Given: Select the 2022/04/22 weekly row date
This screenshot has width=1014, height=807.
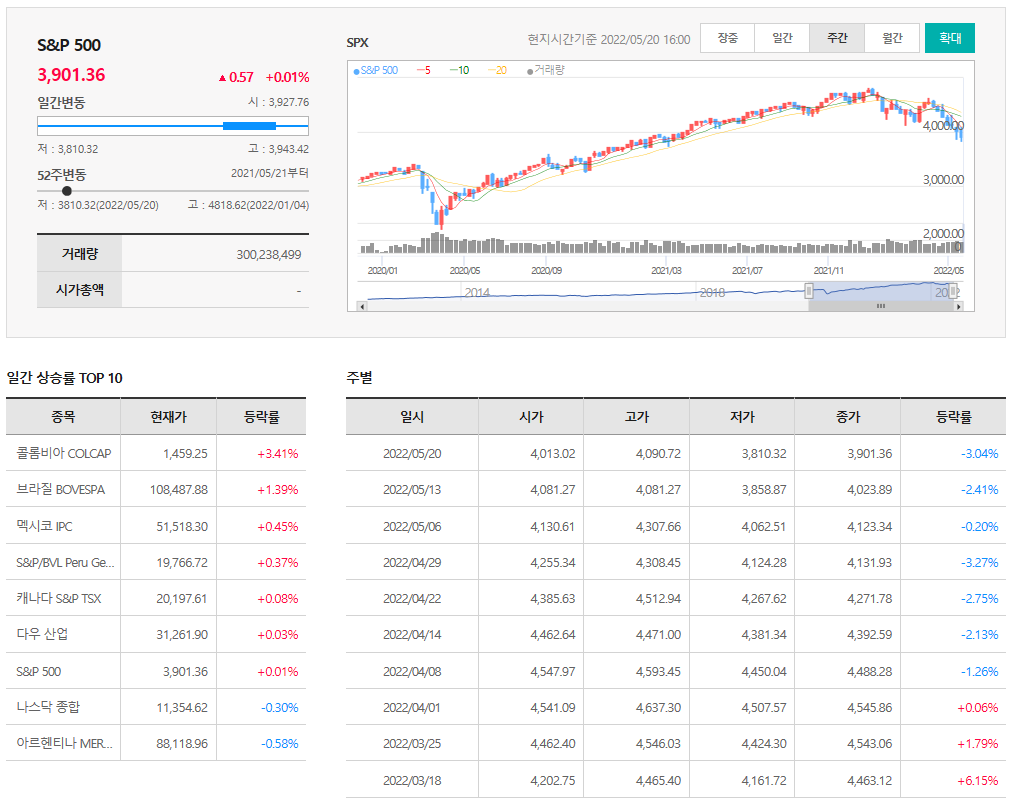Looking at the screenshot, I should click(412, 599).
